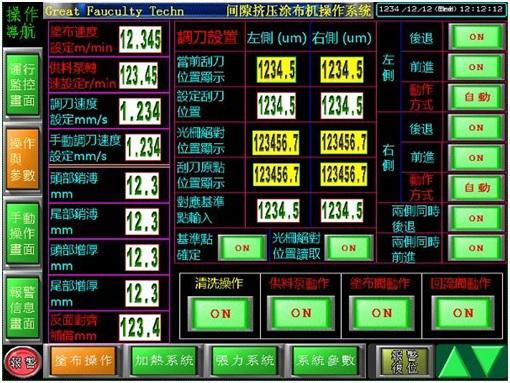The height and width of the screenshot is (383, 510).
Task: Toggle the 供料泵動作 ON switch
Action: click(301, 313)
